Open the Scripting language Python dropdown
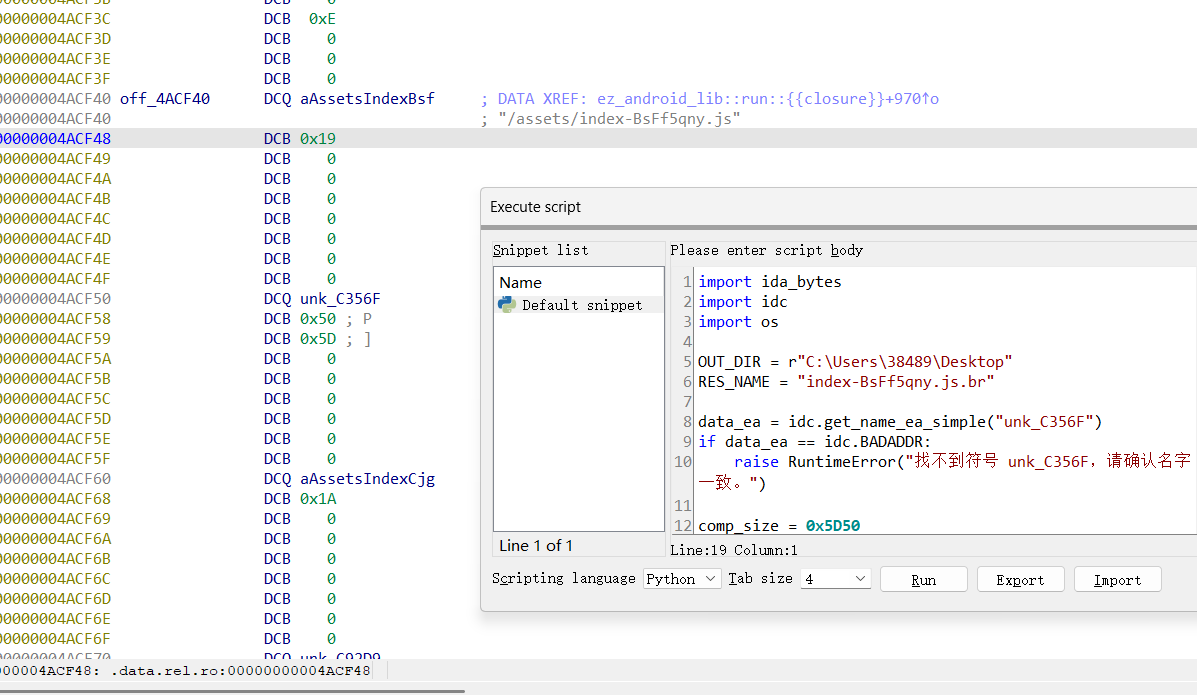 click(x=682, y=579)
